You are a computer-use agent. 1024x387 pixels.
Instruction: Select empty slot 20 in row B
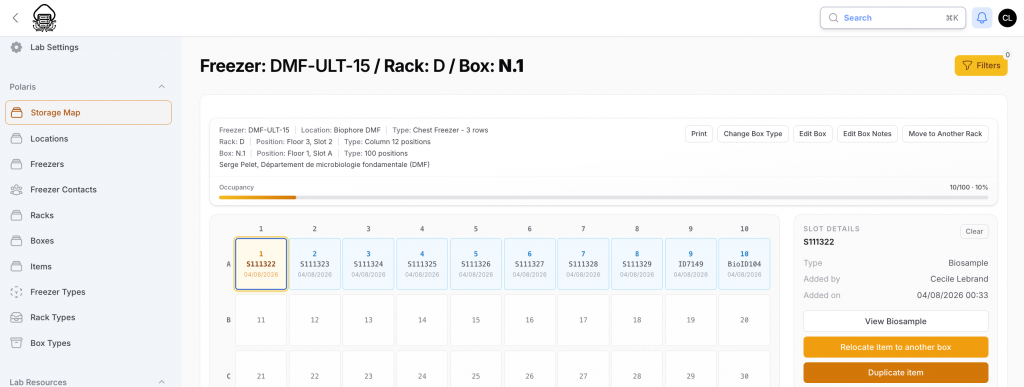pos(744,320)
